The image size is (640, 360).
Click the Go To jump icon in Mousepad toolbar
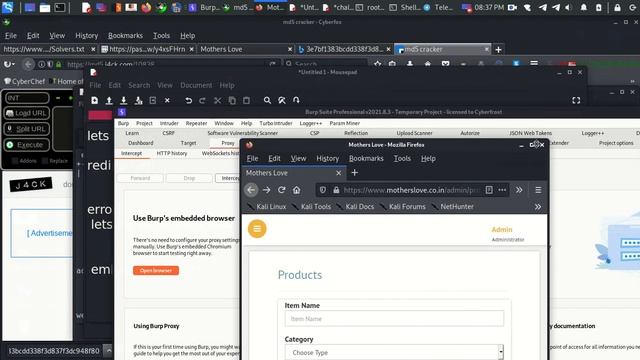point(296,100)
